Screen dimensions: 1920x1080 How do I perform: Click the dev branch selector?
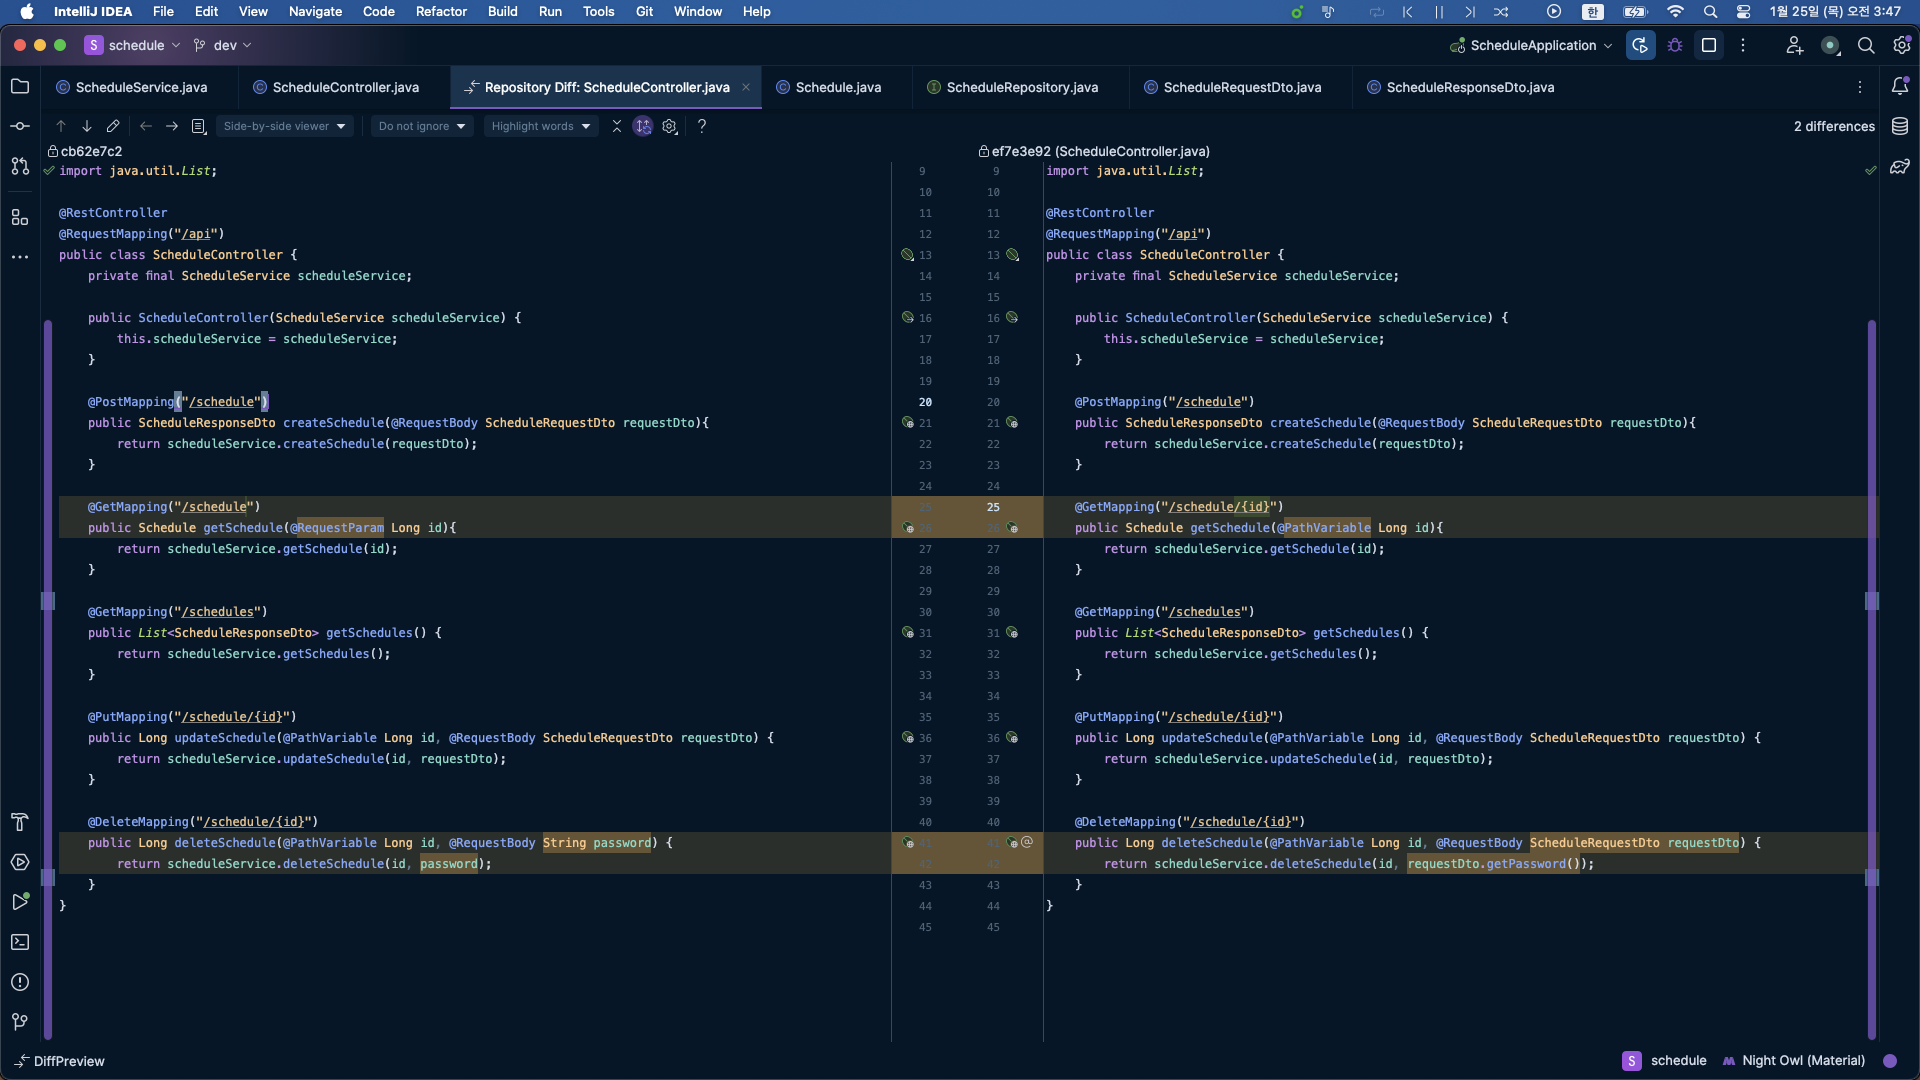tap(224, 45)
